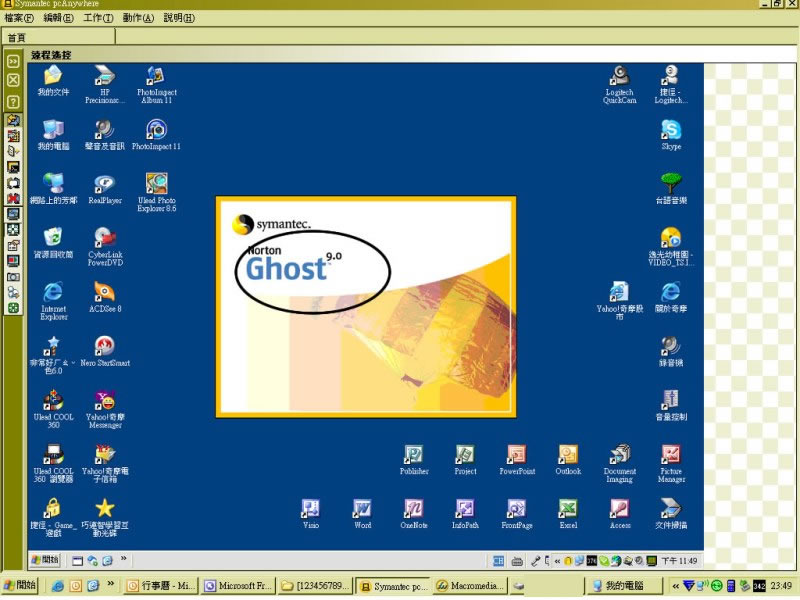Screen dimensions: 800x600
Task: Open Excel shortcut icon
Action: [568, 514]
